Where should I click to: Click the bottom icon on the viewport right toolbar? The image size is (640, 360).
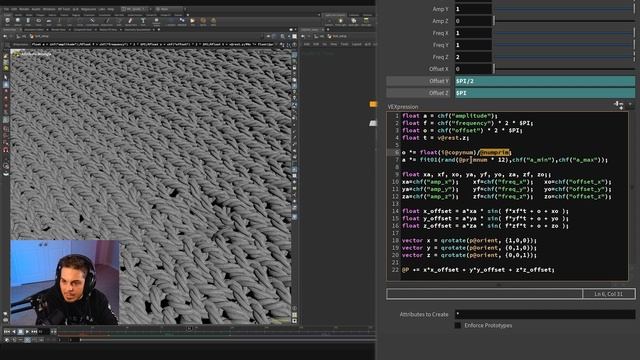pos(294,321)
